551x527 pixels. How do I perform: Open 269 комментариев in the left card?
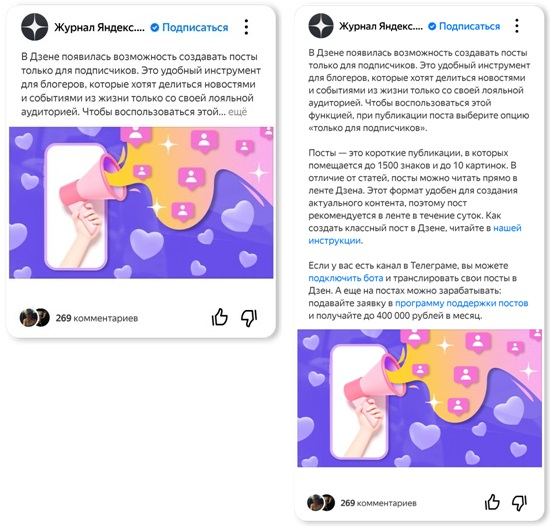coord(97,318)
